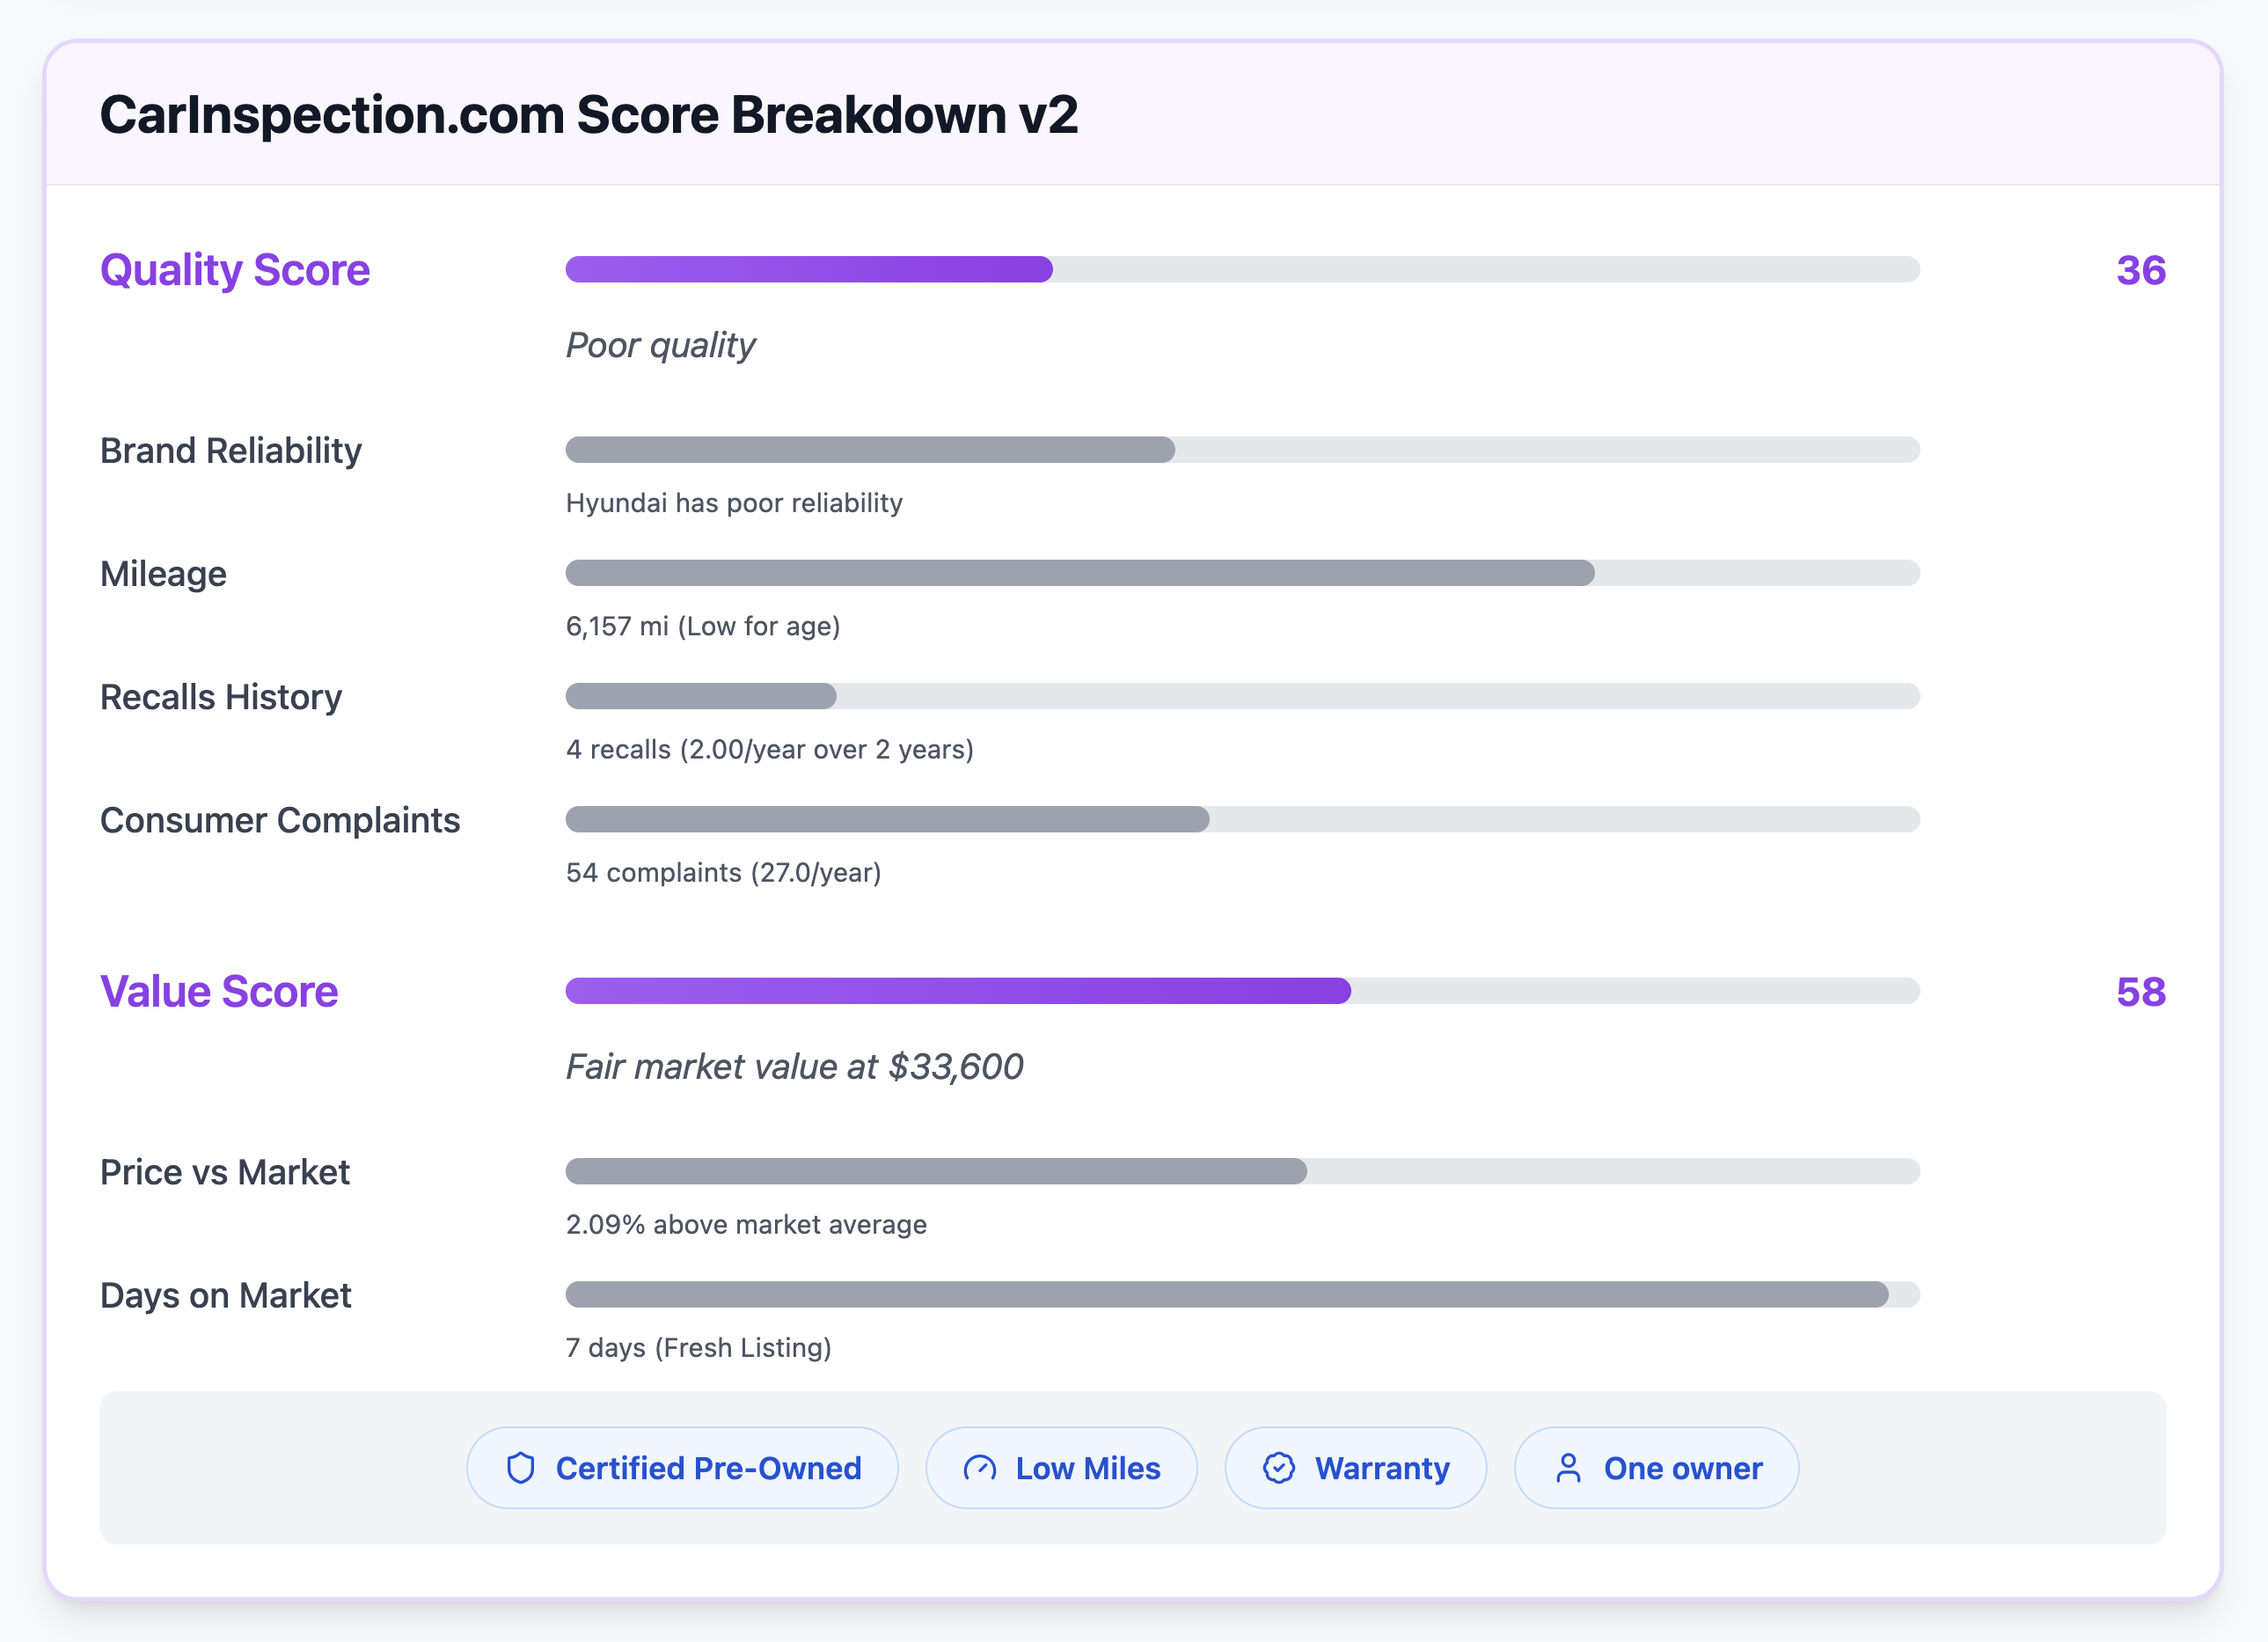This screenshot has width=2268, height=1642.
Task: Click the shield icon on Certified Pre-Owned badge
Action: pos(521,1468)
